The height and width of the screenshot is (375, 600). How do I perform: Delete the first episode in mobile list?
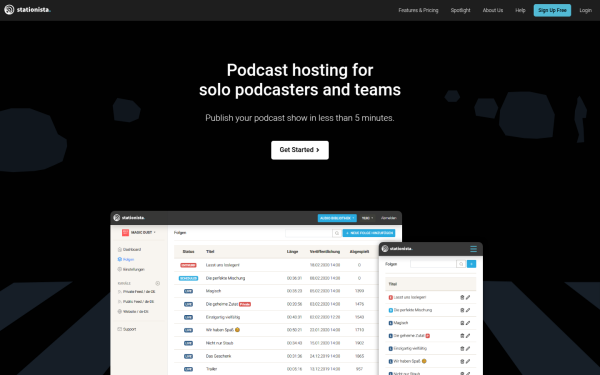[x=462, y=297]
